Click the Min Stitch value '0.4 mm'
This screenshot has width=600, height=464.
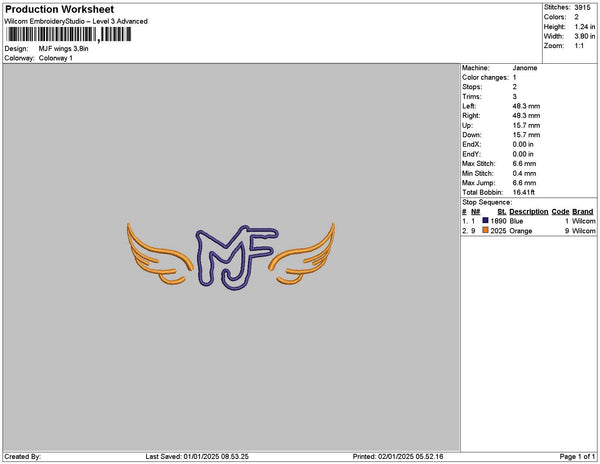click(x=524, y=173)
